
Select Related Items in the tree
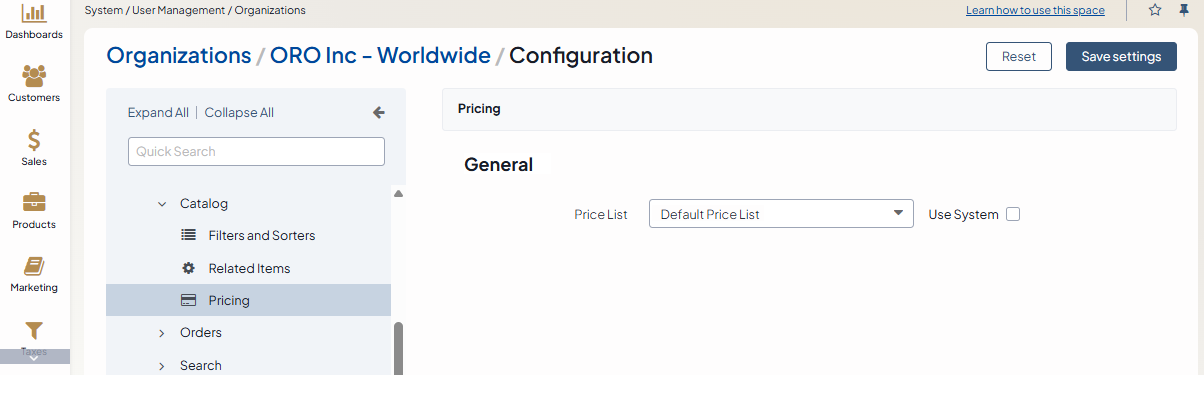[x=249, y=269]
